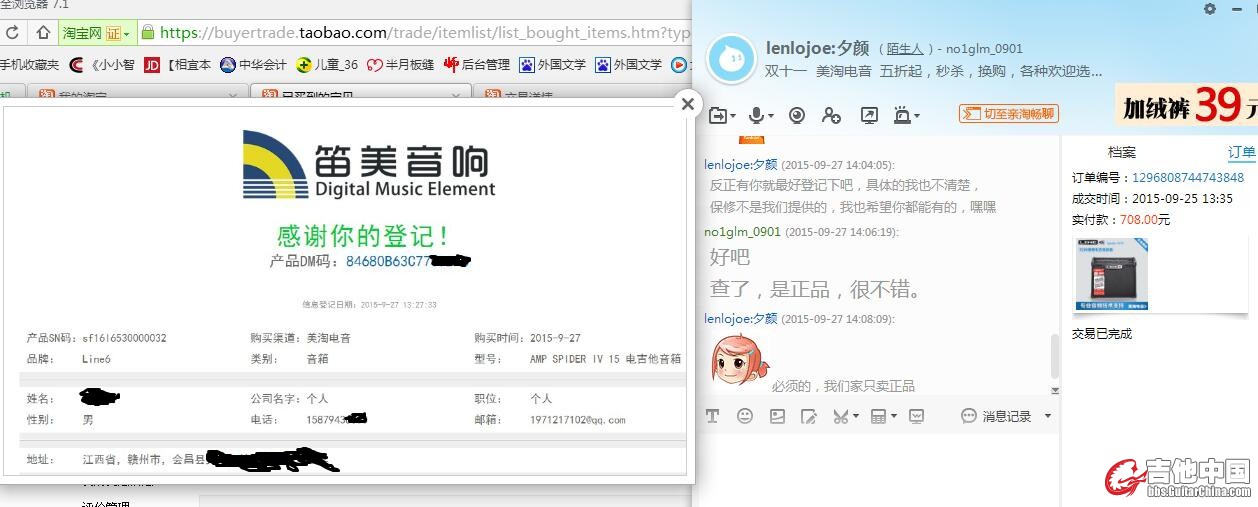This screenshot has height=507, width=1258.
Task: Open order number 1296808744743848 link
Action: pos(1188,177)
